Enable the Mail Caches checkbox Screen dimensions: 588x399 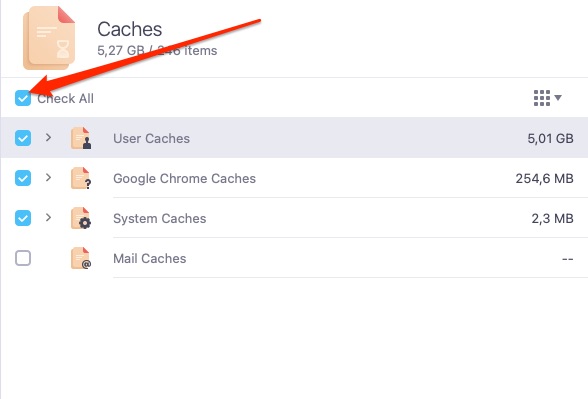(23, 258)
